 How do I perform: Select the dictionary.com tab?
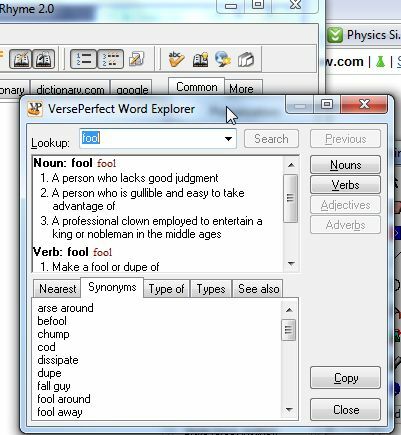point(70,88)
